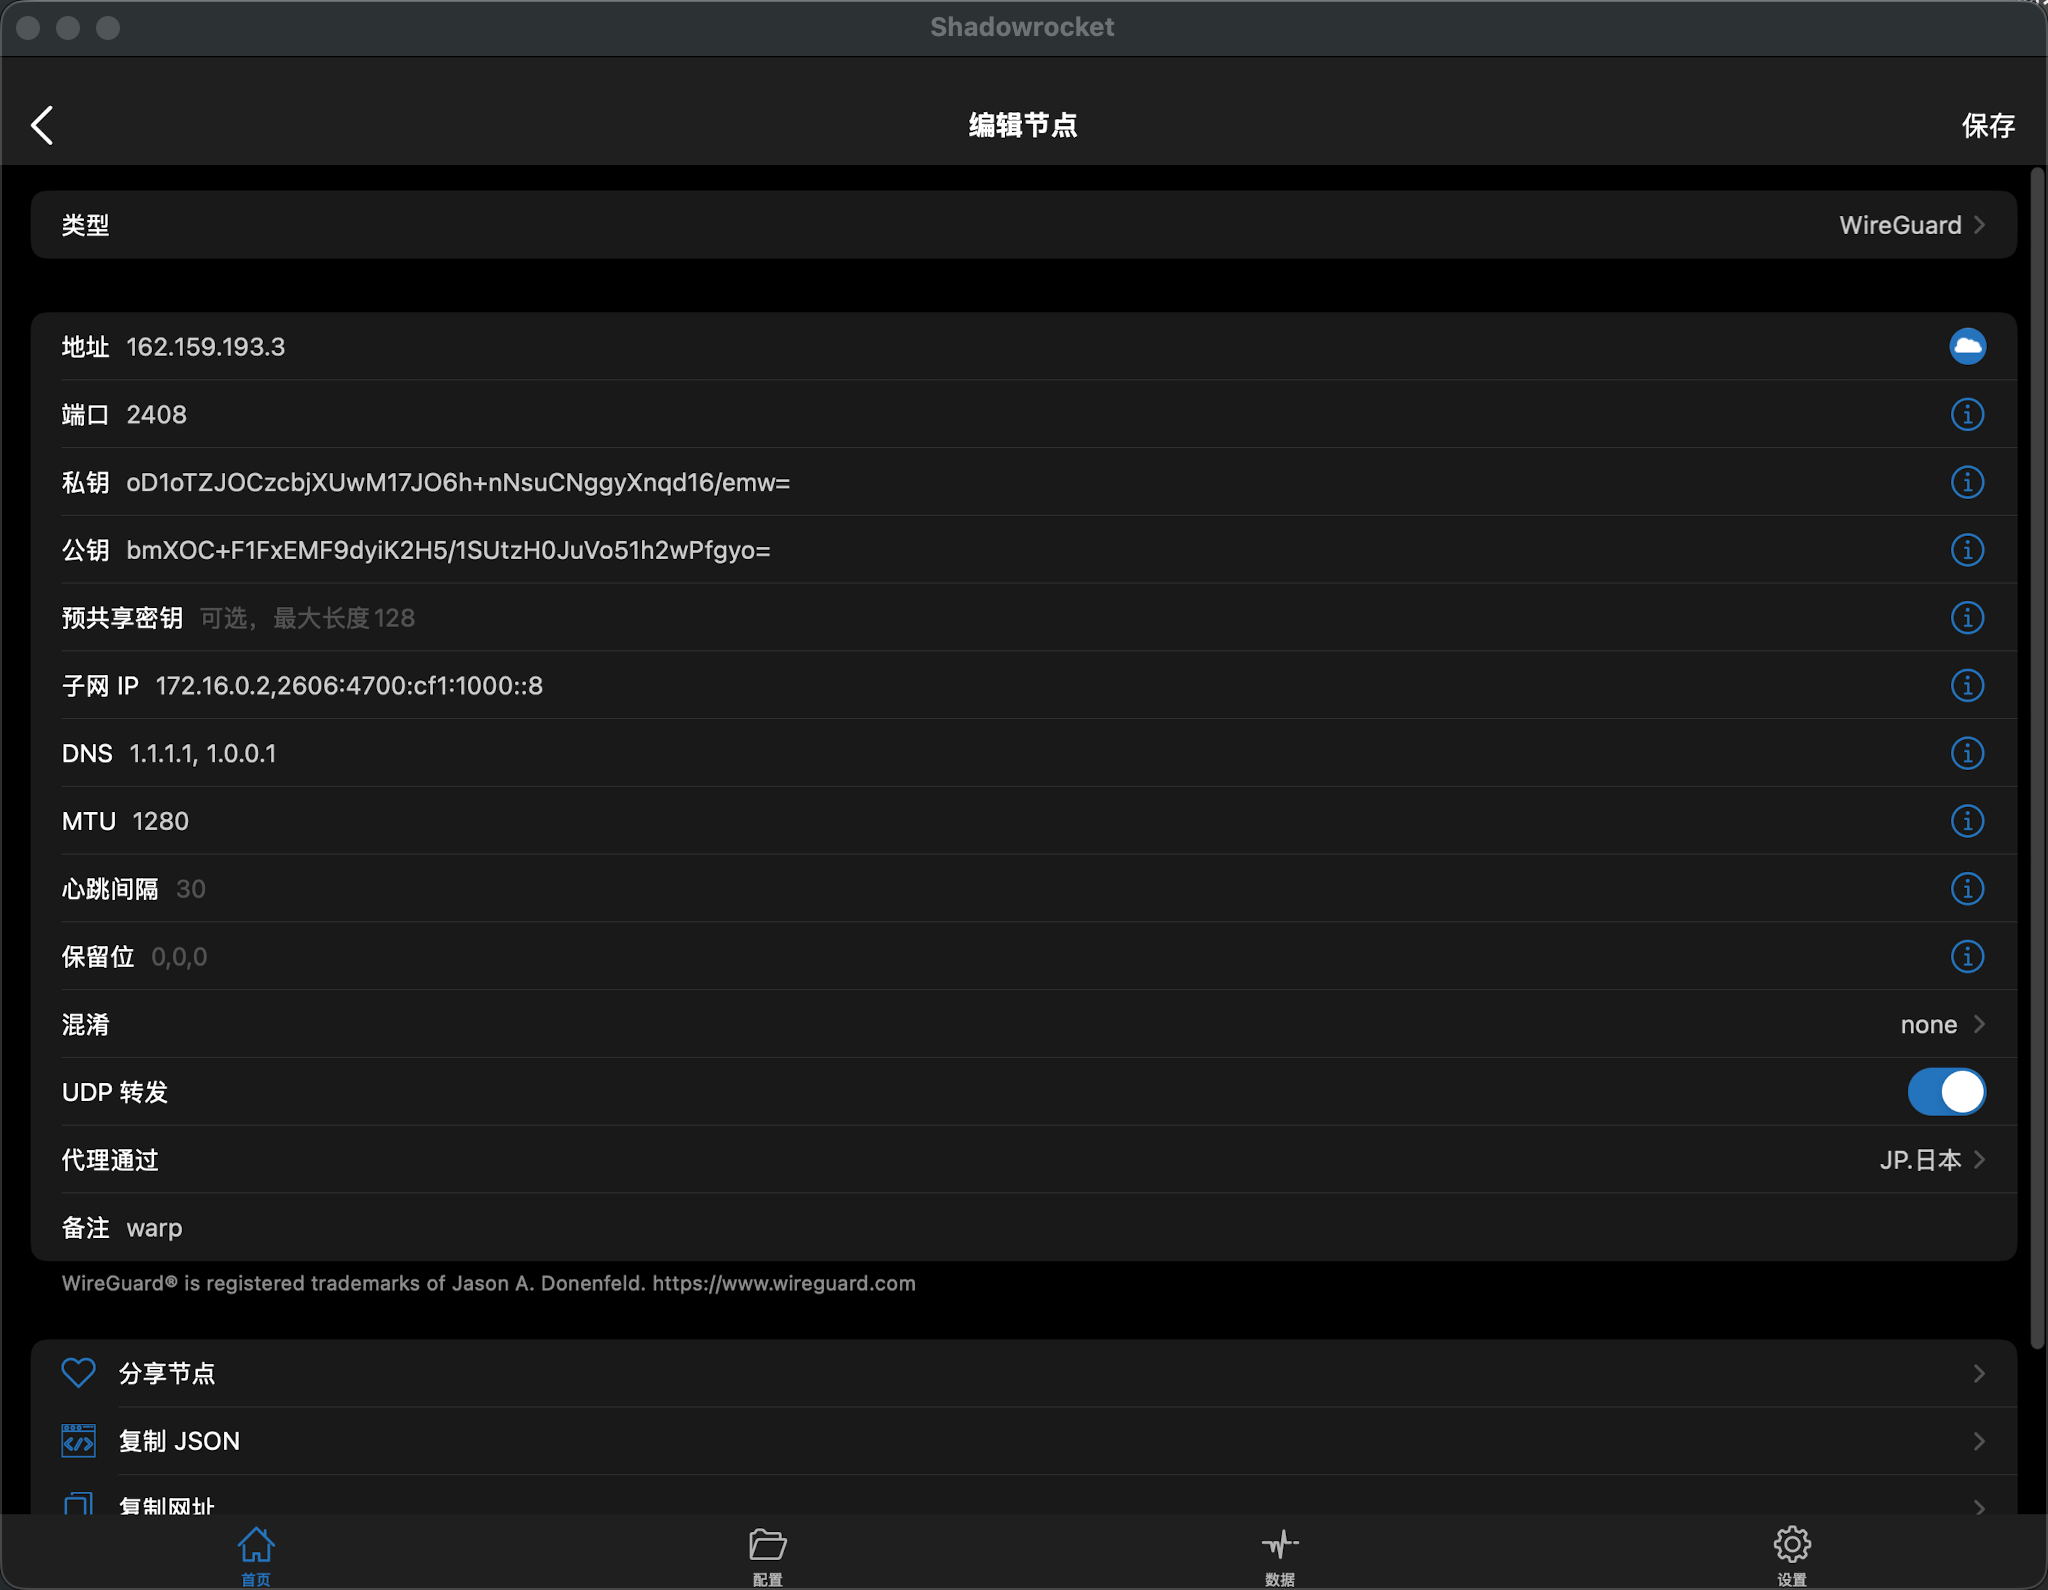The height and width of the screenshot is (1590, 2048).
Task: Open the 数据 data tab
Action: 1279,1554
